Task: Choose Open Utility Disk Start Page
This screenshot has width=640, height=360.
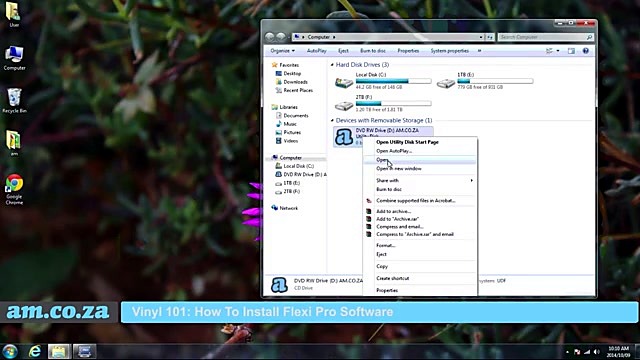Action: tap(407, 142)
